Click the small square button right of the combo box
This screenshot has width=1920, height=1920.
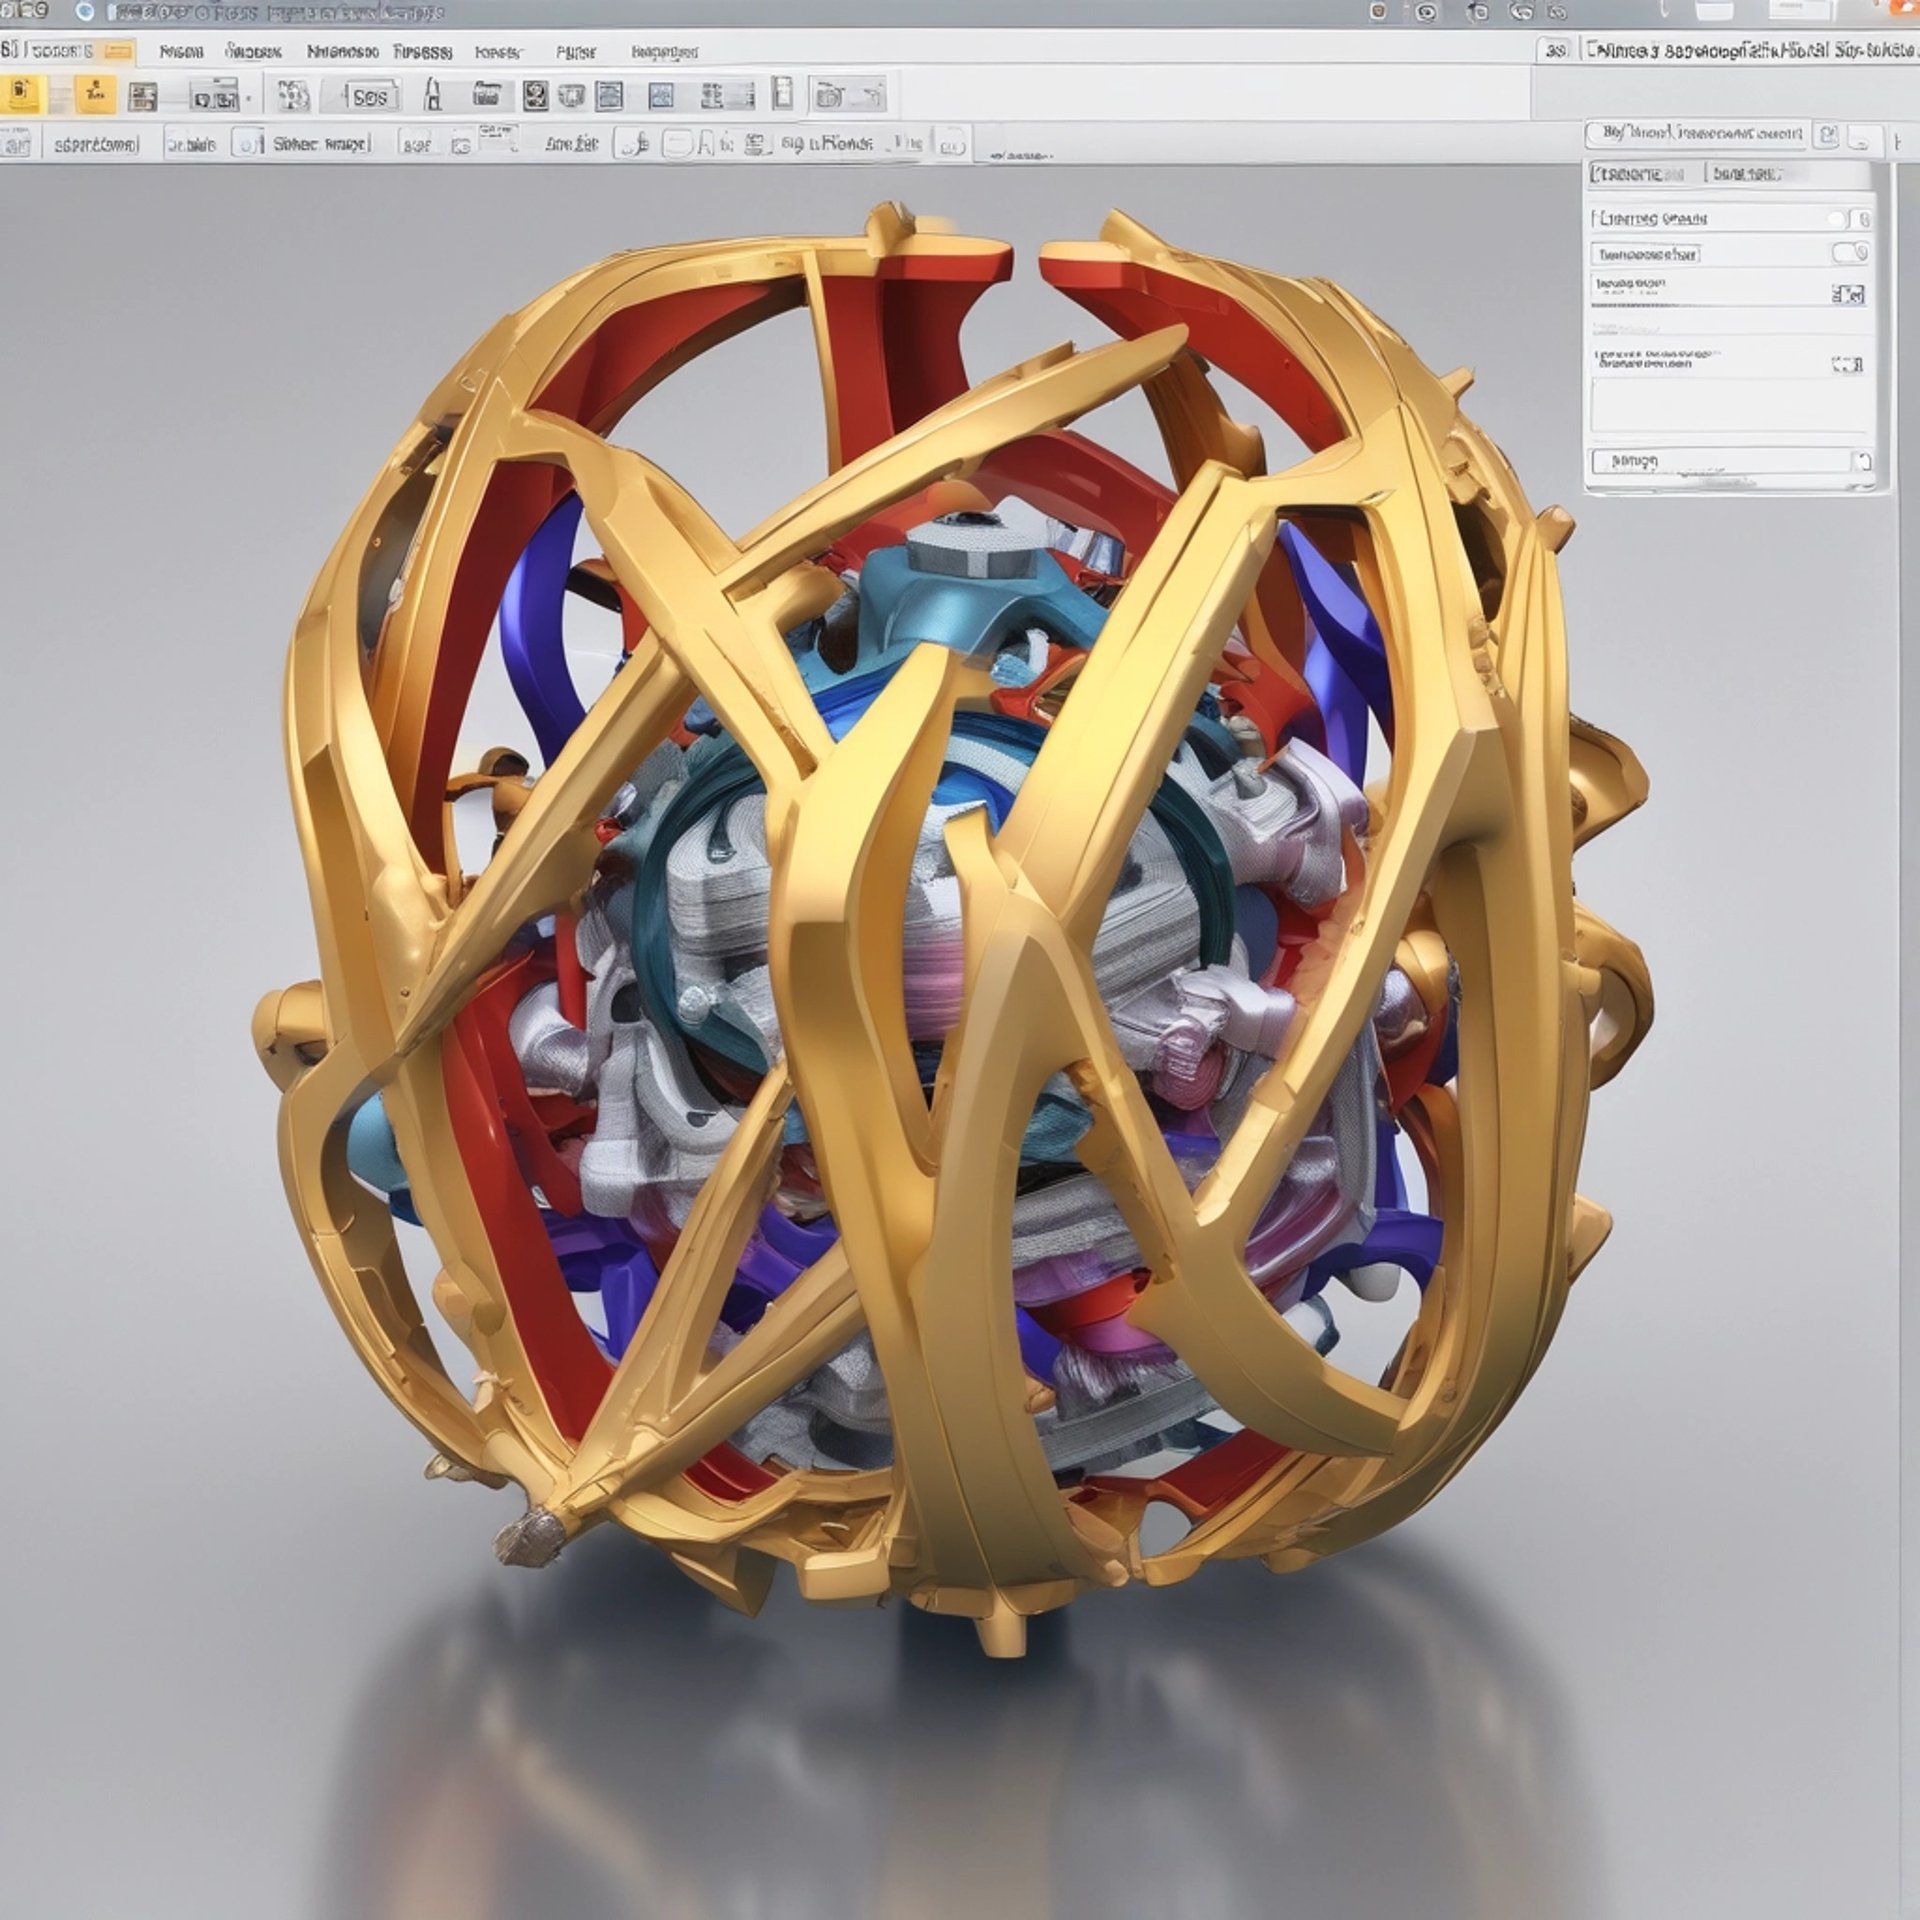coord(1828,135)
